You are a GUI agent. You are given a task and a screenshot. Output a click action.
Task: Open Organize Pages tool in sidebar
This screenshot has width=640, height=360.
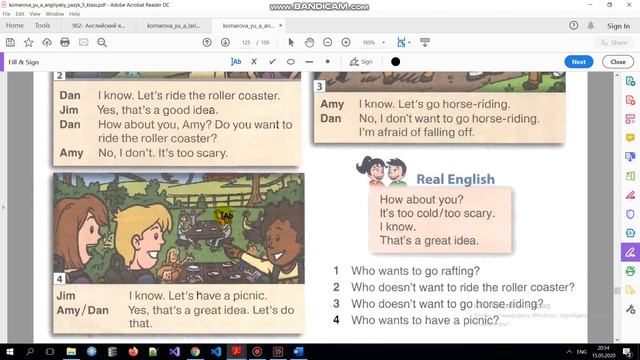click(x=631, y=119)
